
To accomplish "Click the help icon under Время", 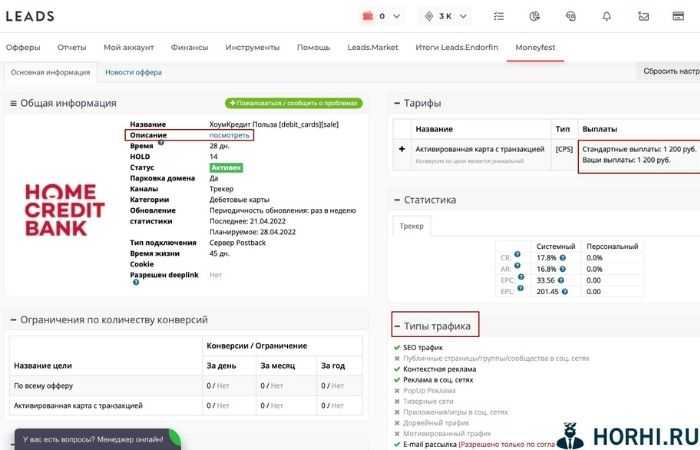I will coord(161,142).
